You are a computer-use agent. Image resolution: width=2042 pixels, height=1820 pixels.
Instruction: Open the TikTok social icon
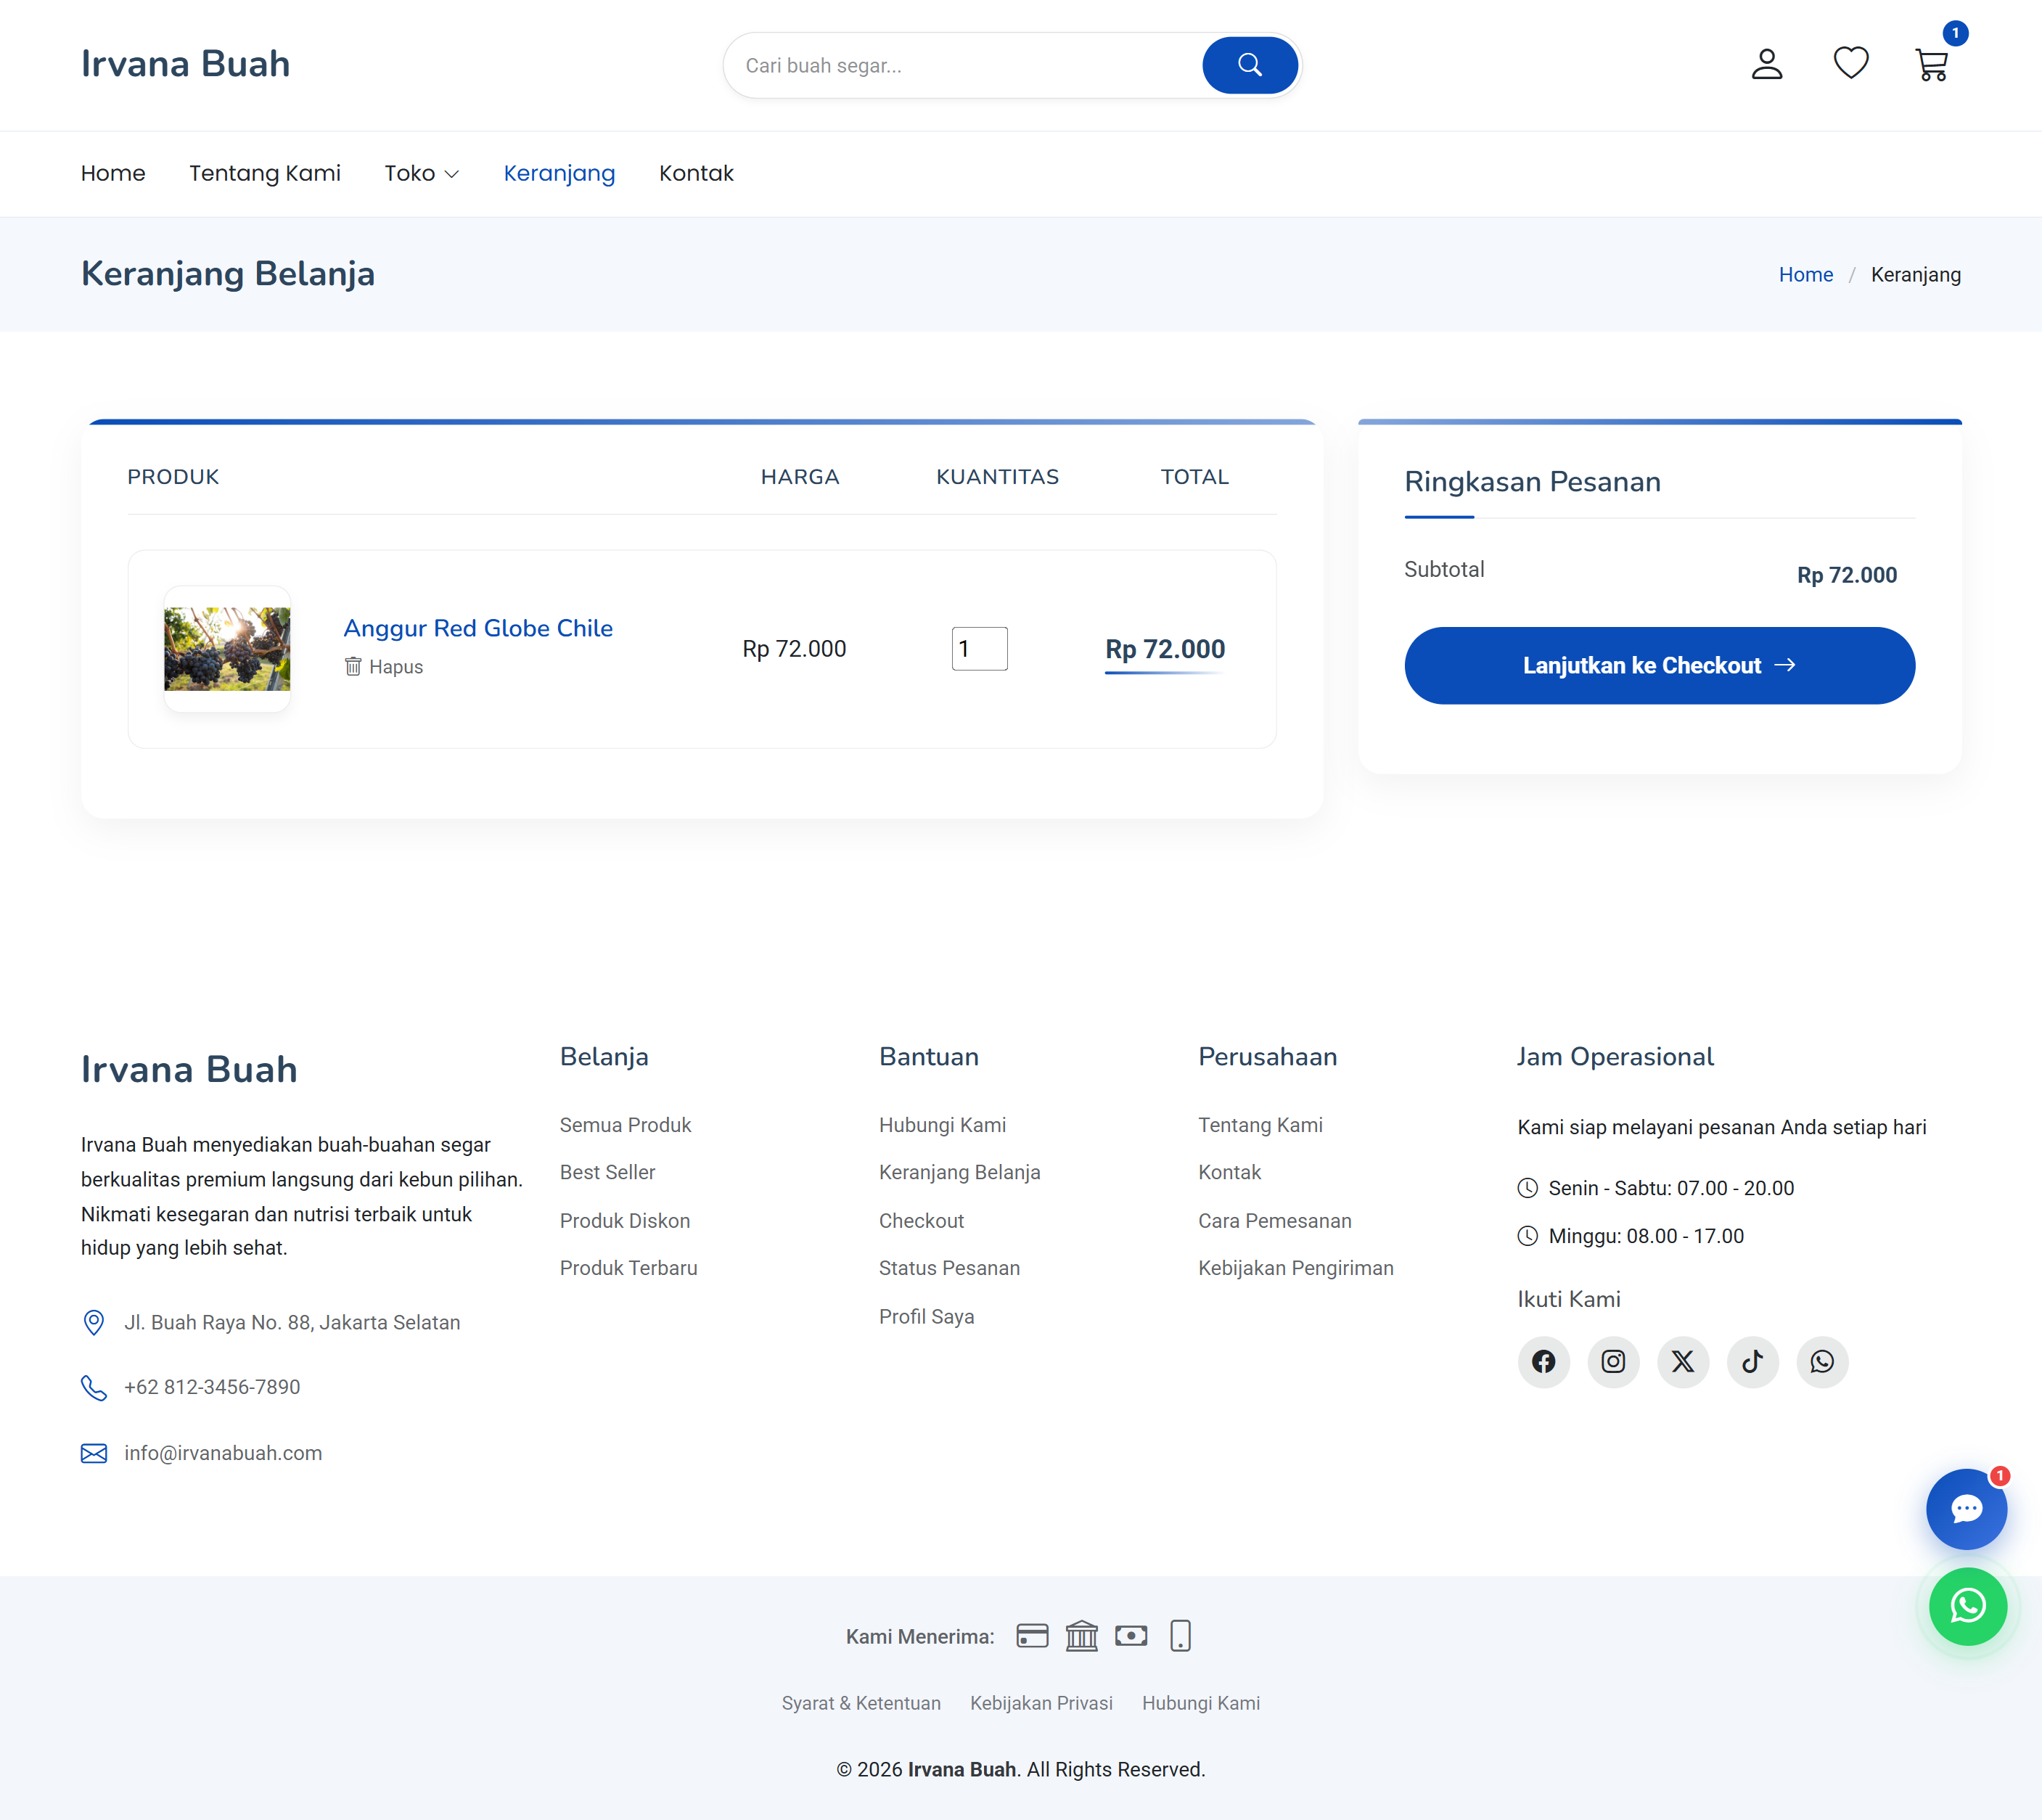point(1752,1361)
